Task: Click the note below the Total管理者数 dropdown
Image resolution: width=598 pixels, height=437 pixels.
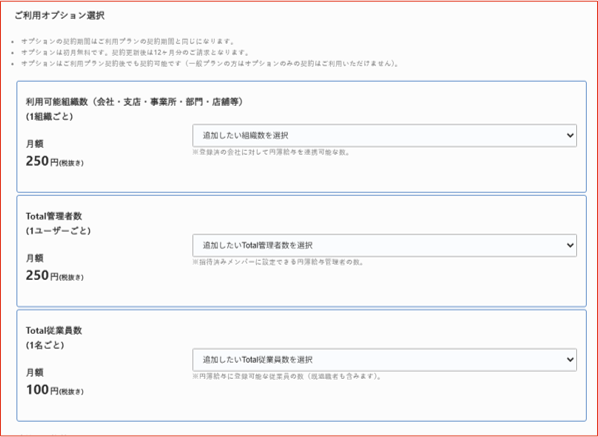Action: [278, 262]
